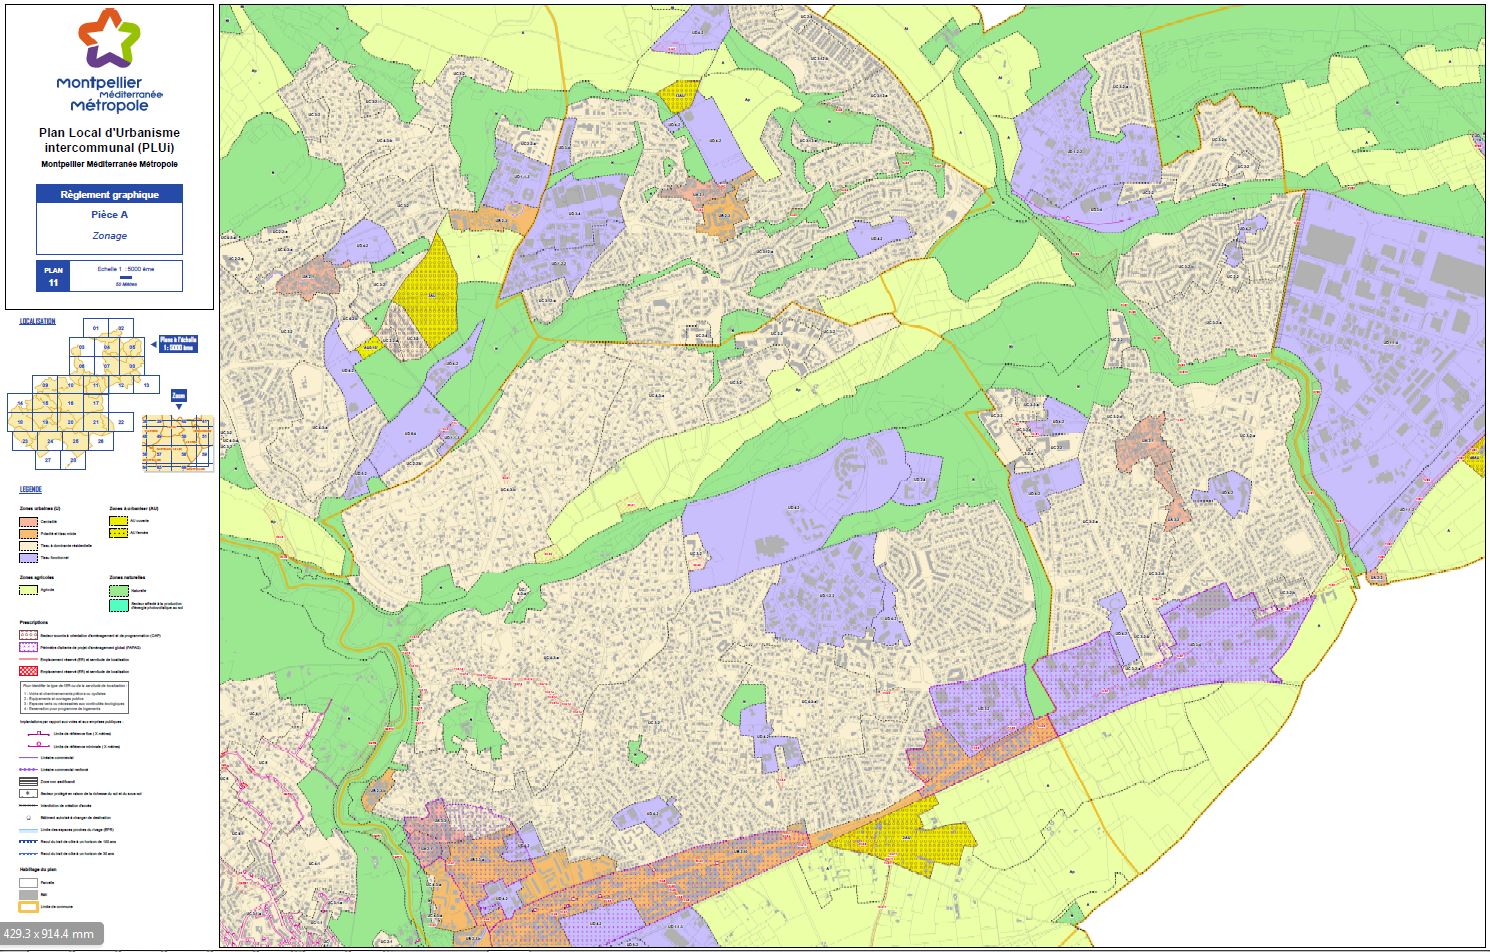Click the Centralité salmon legend swatch
Screen dimensions: 1490x952
pyautogui.click(x=28, y=522)
